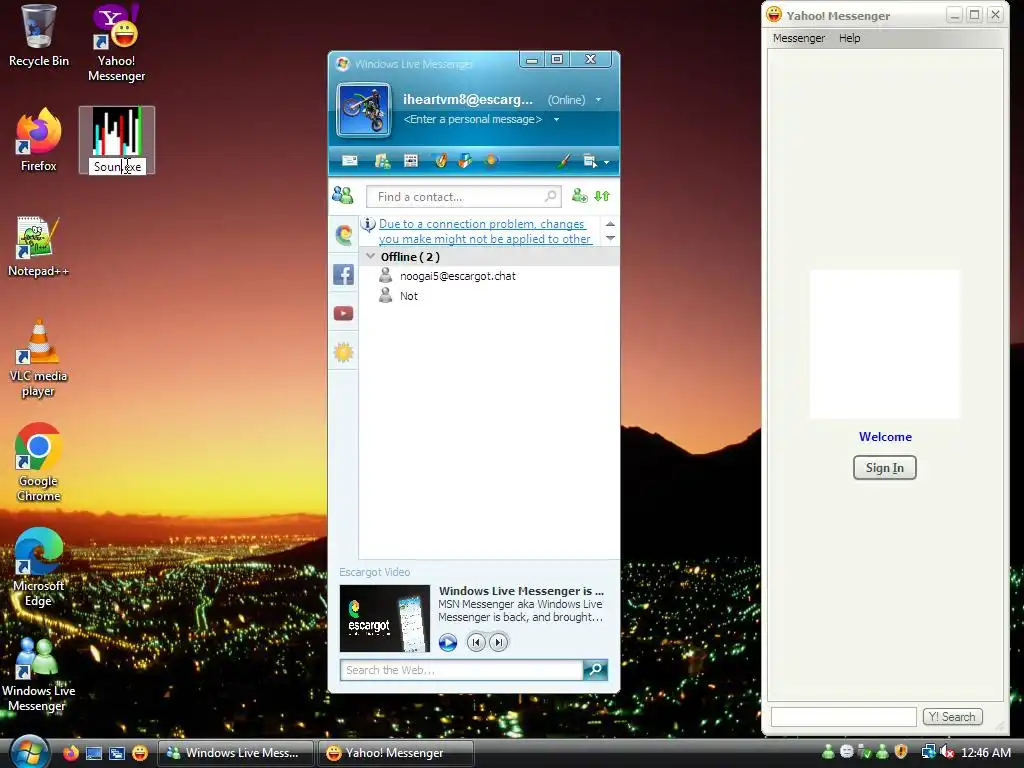Click the grey Yahoo smiley tray icon
The image size is (1024, 768).
coord(846,752)
